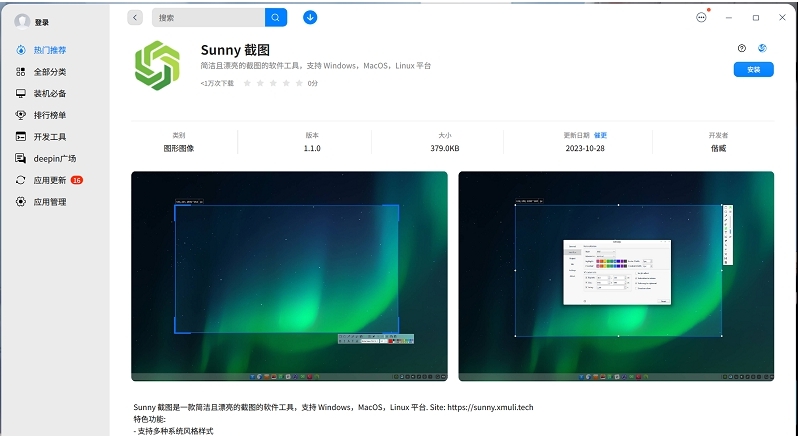This screenshot has height=436, width=800.
Task: Click the deepin广场 chat icon
Action: tap(20, 159)
